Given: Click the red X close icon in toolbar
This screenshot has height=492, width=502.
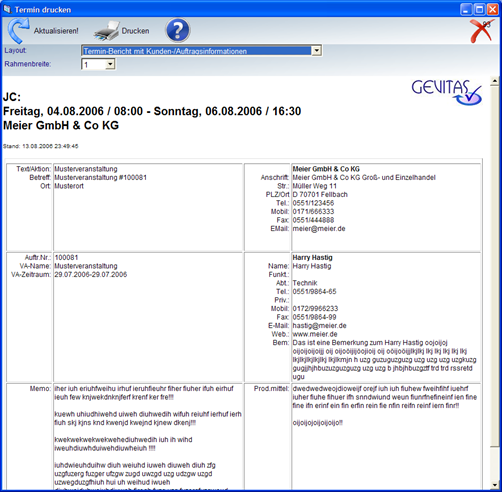Looking at the screenshot, I should click(482, 31).
